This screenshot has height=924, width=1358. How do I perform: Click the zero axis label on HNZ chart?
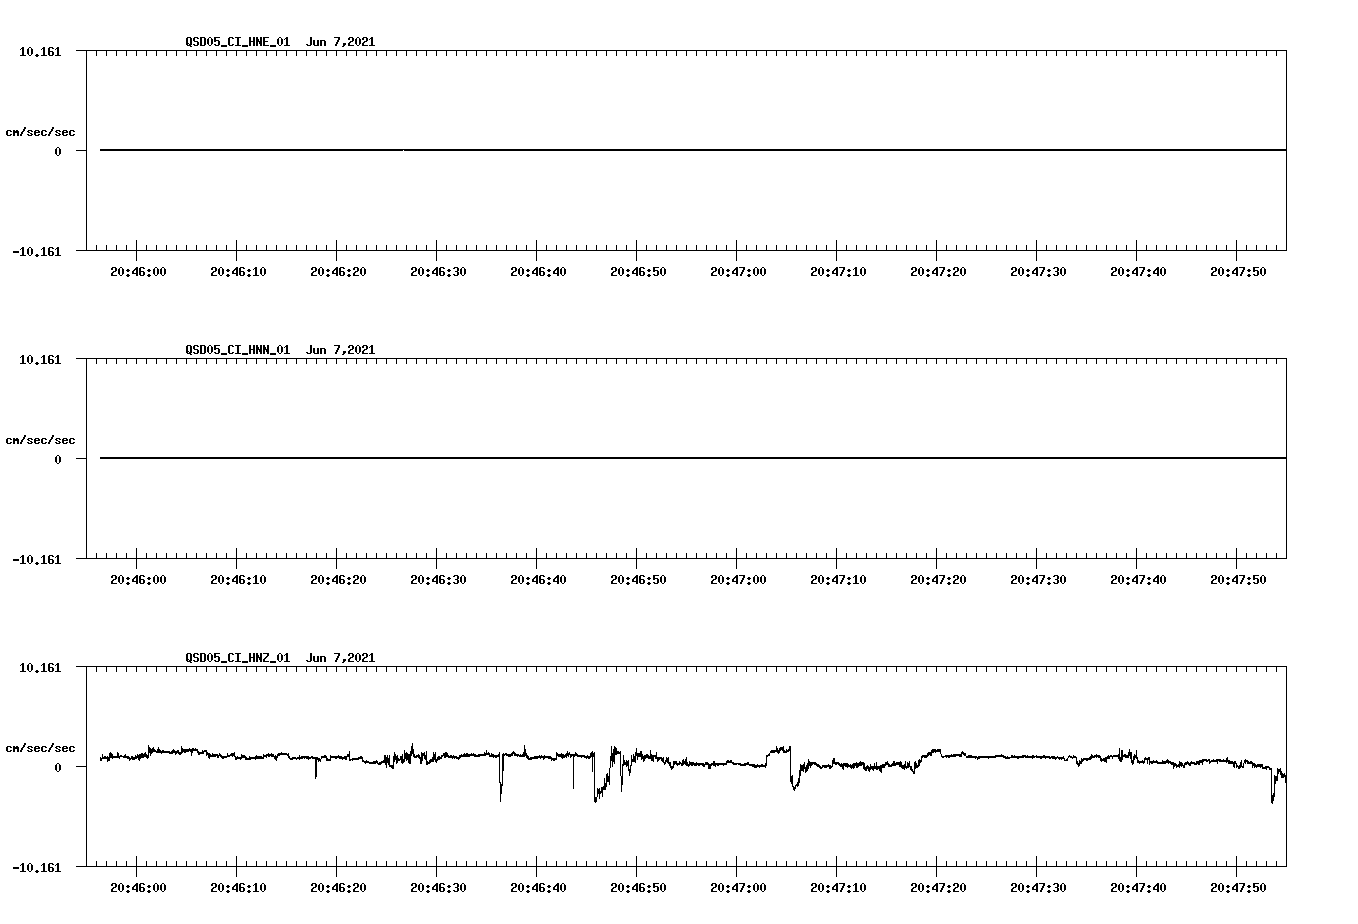pos(58,768)
